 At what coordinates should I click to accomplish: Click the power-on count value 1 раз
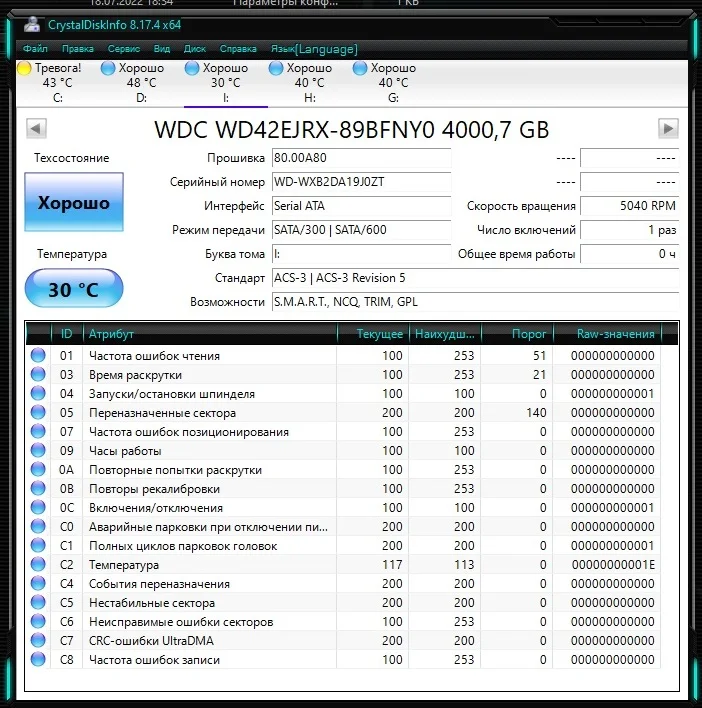[629, 230]
